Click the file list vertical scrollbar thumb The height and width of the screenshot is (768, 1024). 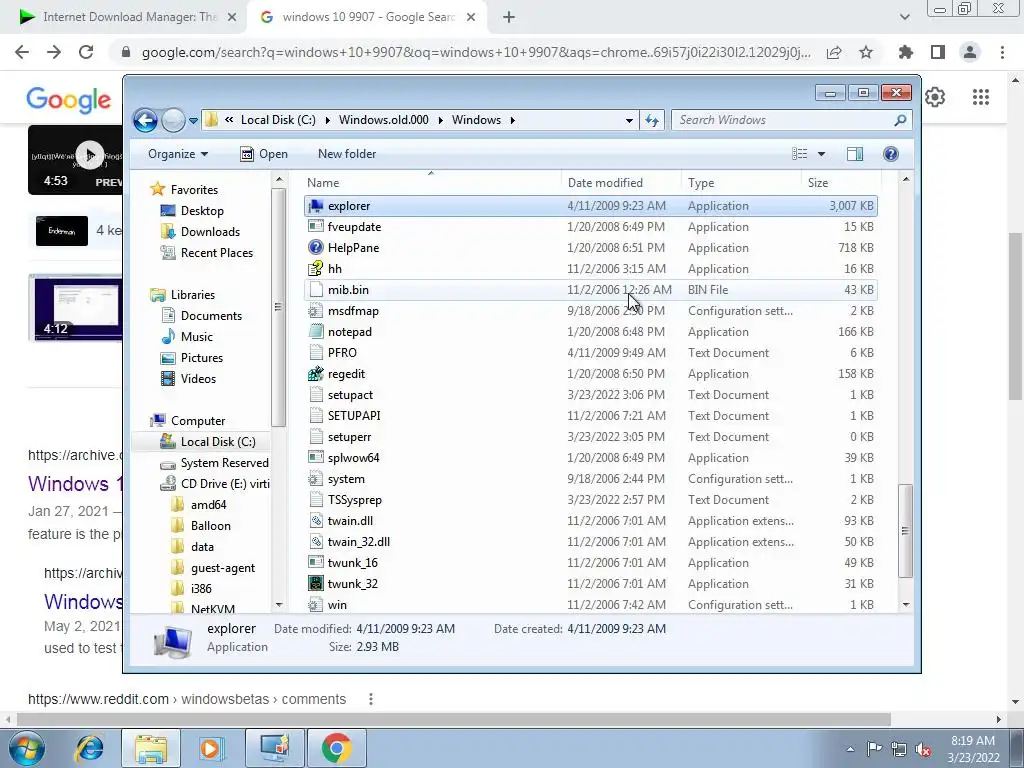click(905, 530)
